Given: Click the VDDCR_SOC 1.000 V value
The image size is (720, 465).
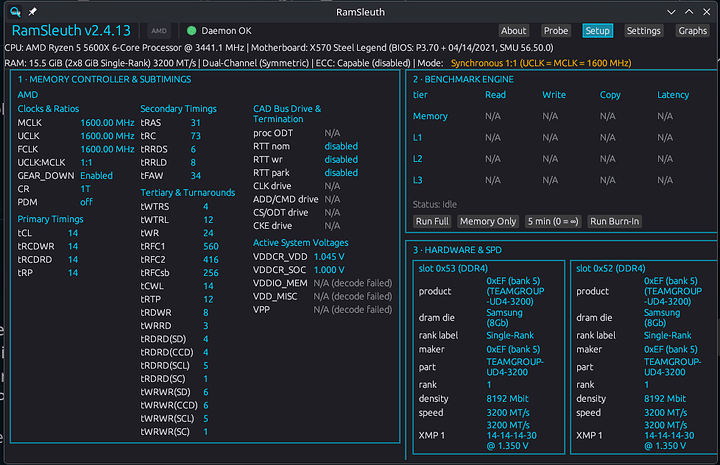Looking at the screenshot, I should pyautogui.click(x=329, y=270).
